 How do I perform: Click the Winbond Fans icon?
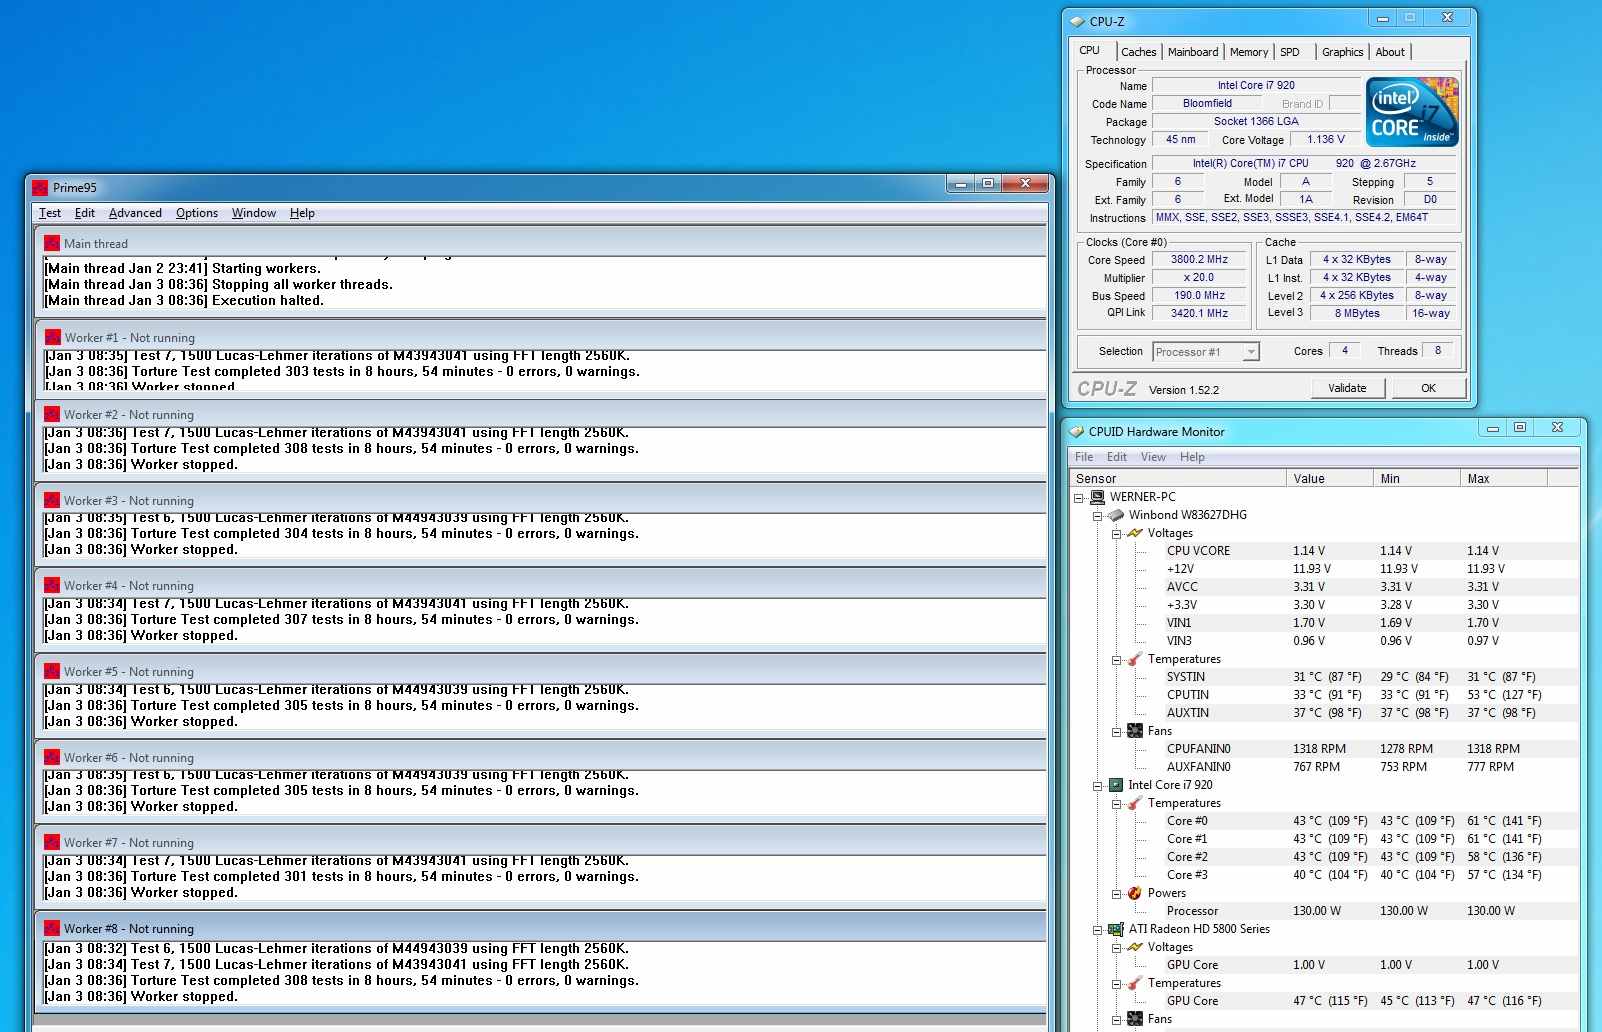[1135, 731]
